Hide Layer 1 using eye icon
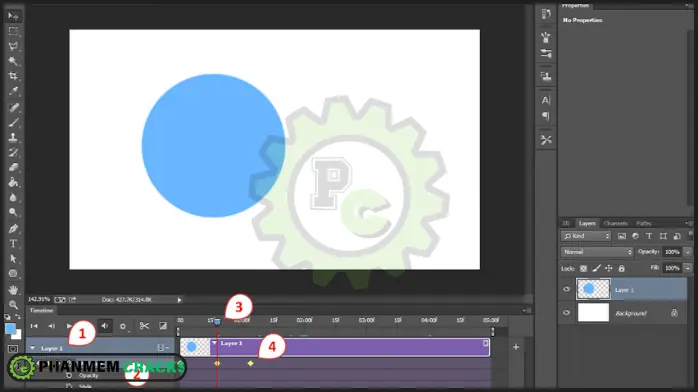The image size is (698, 392). click(566, 289)
